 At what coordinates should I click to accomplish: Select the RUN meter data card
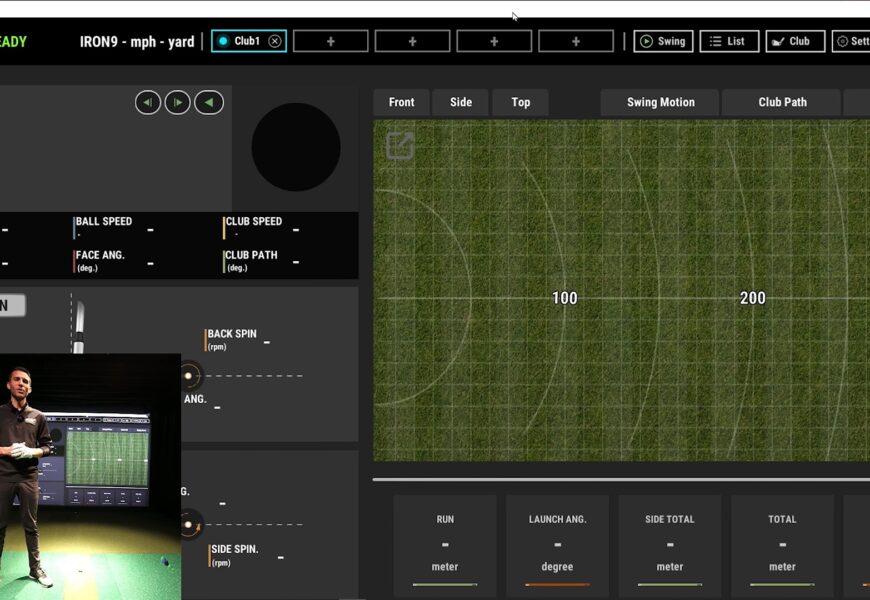(x=445, y=546)
